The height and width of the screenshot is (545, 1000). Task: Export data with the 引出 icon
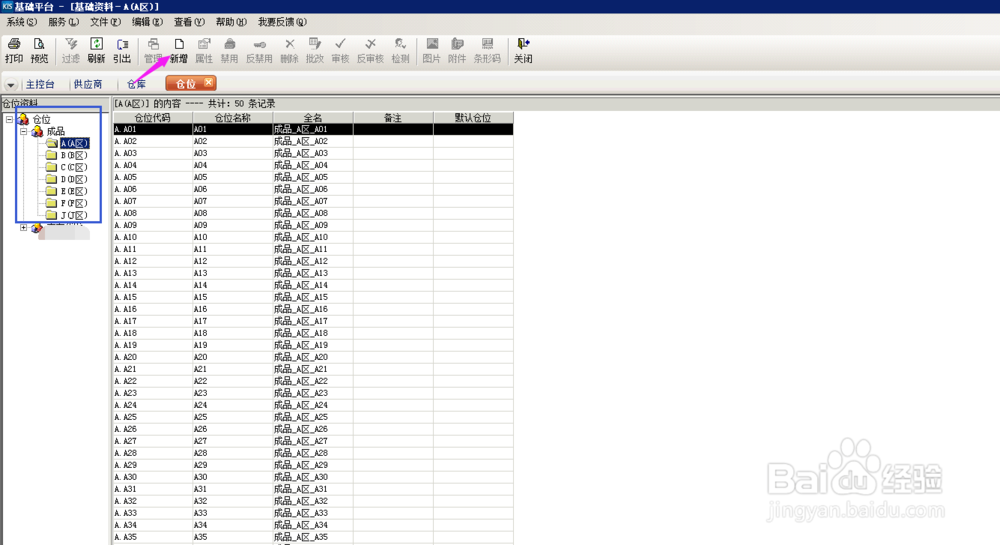click(x=122, y=50)
